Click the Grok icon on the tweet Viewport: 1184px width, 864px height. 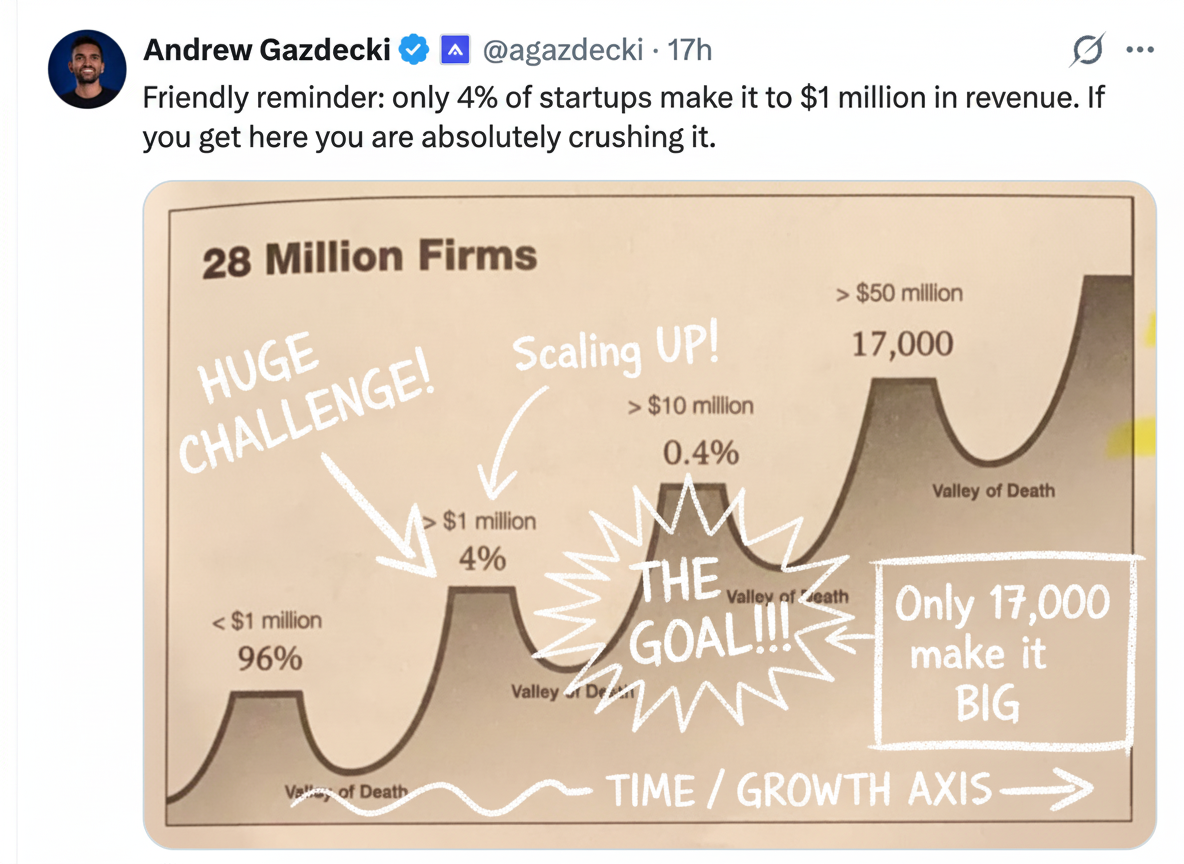tap(1087, 49)
